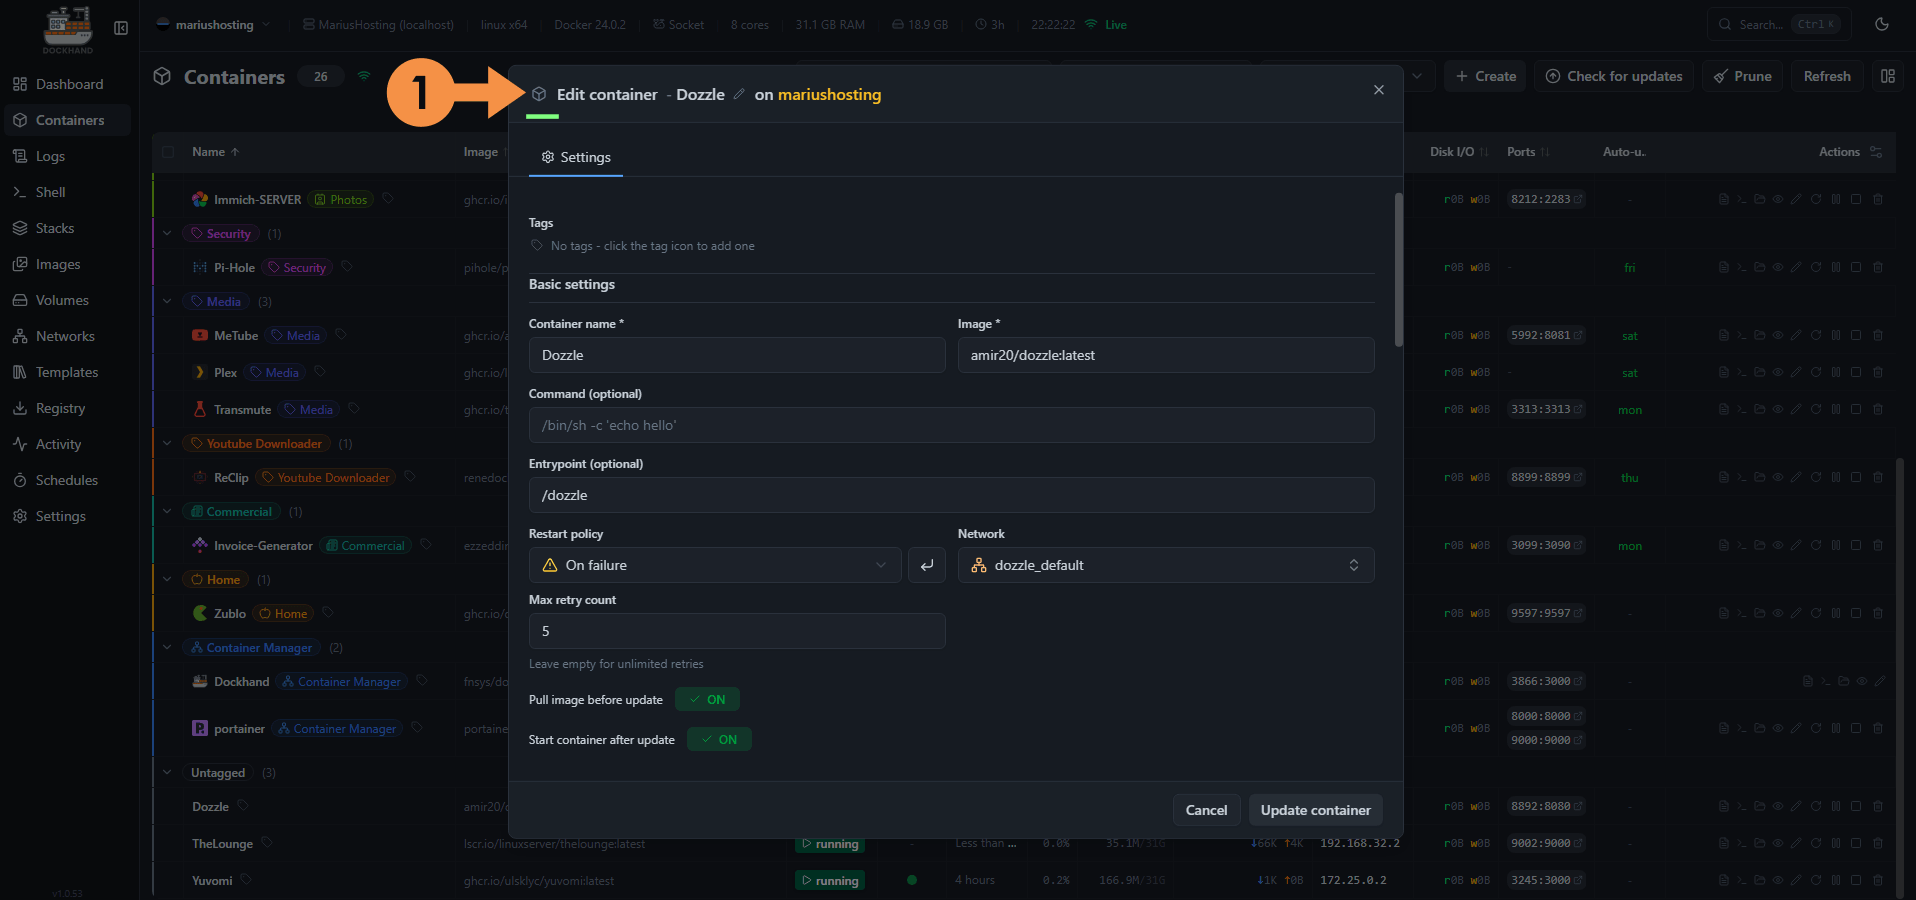Image resolution: width=1916 pixels, height=900 pixels.
Task: Click the pencil icon next to Dozzle title
Action: pyautogui.click(x=739, y=94)
